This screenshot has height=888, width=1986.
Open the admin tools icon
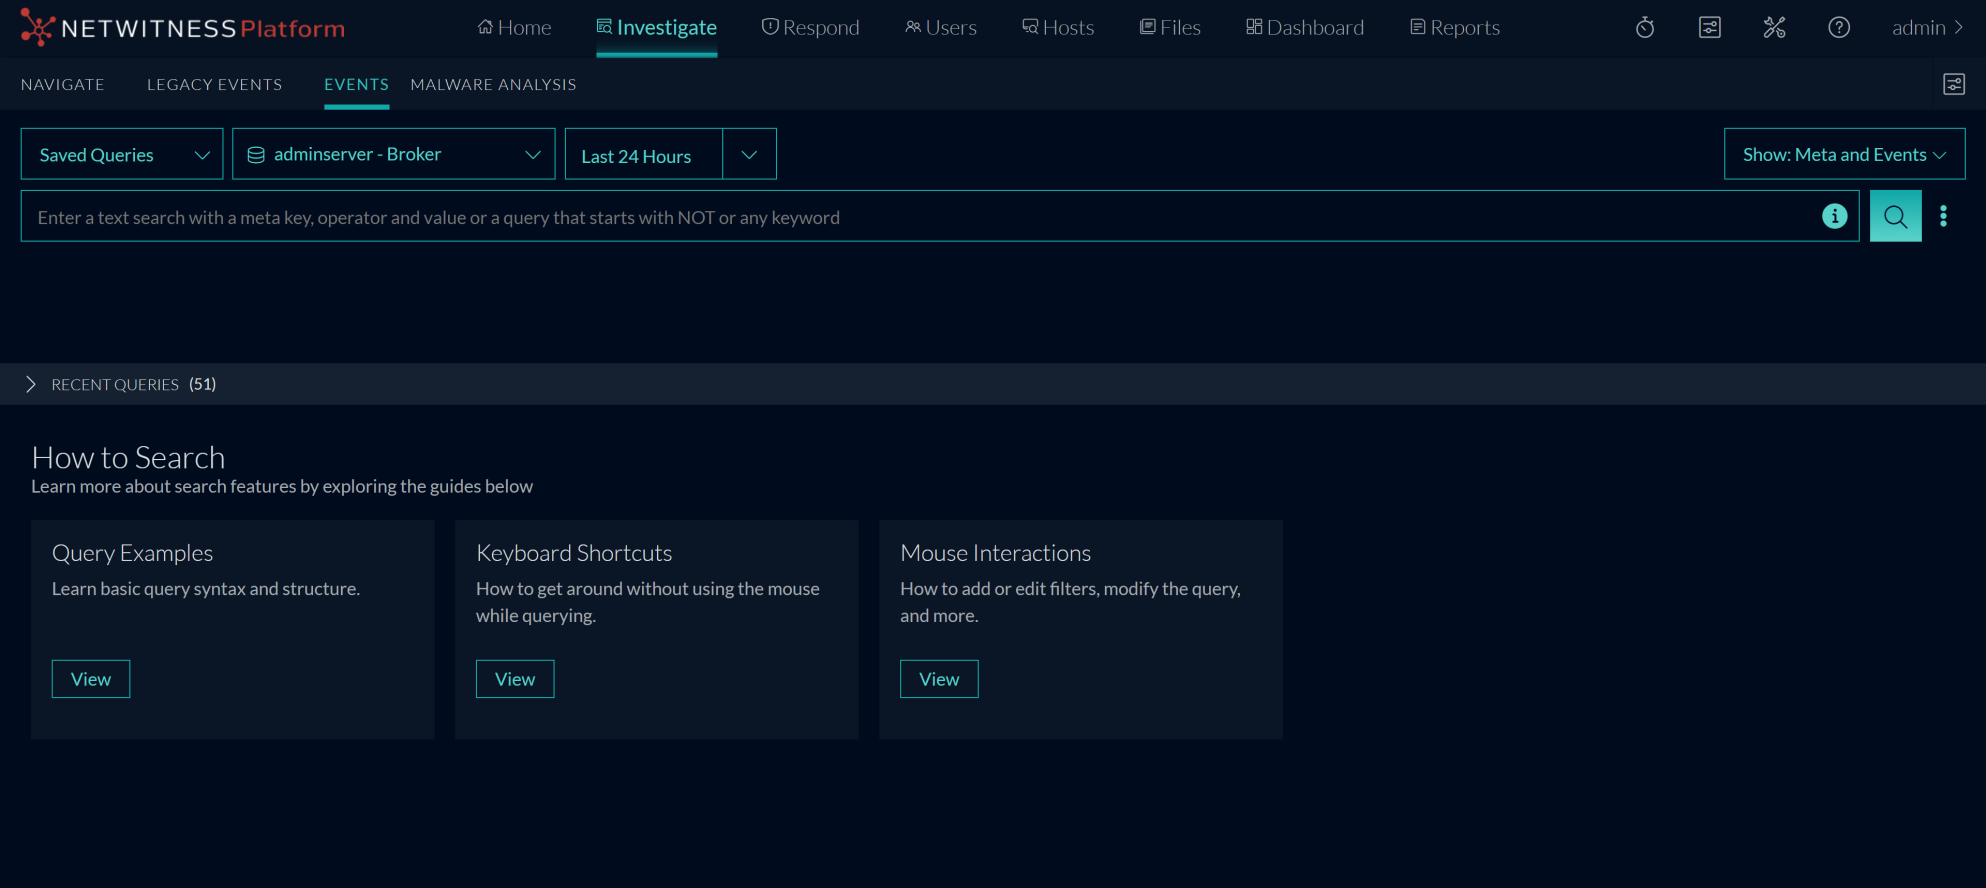pyautogui.click(x=1774, y=28)
